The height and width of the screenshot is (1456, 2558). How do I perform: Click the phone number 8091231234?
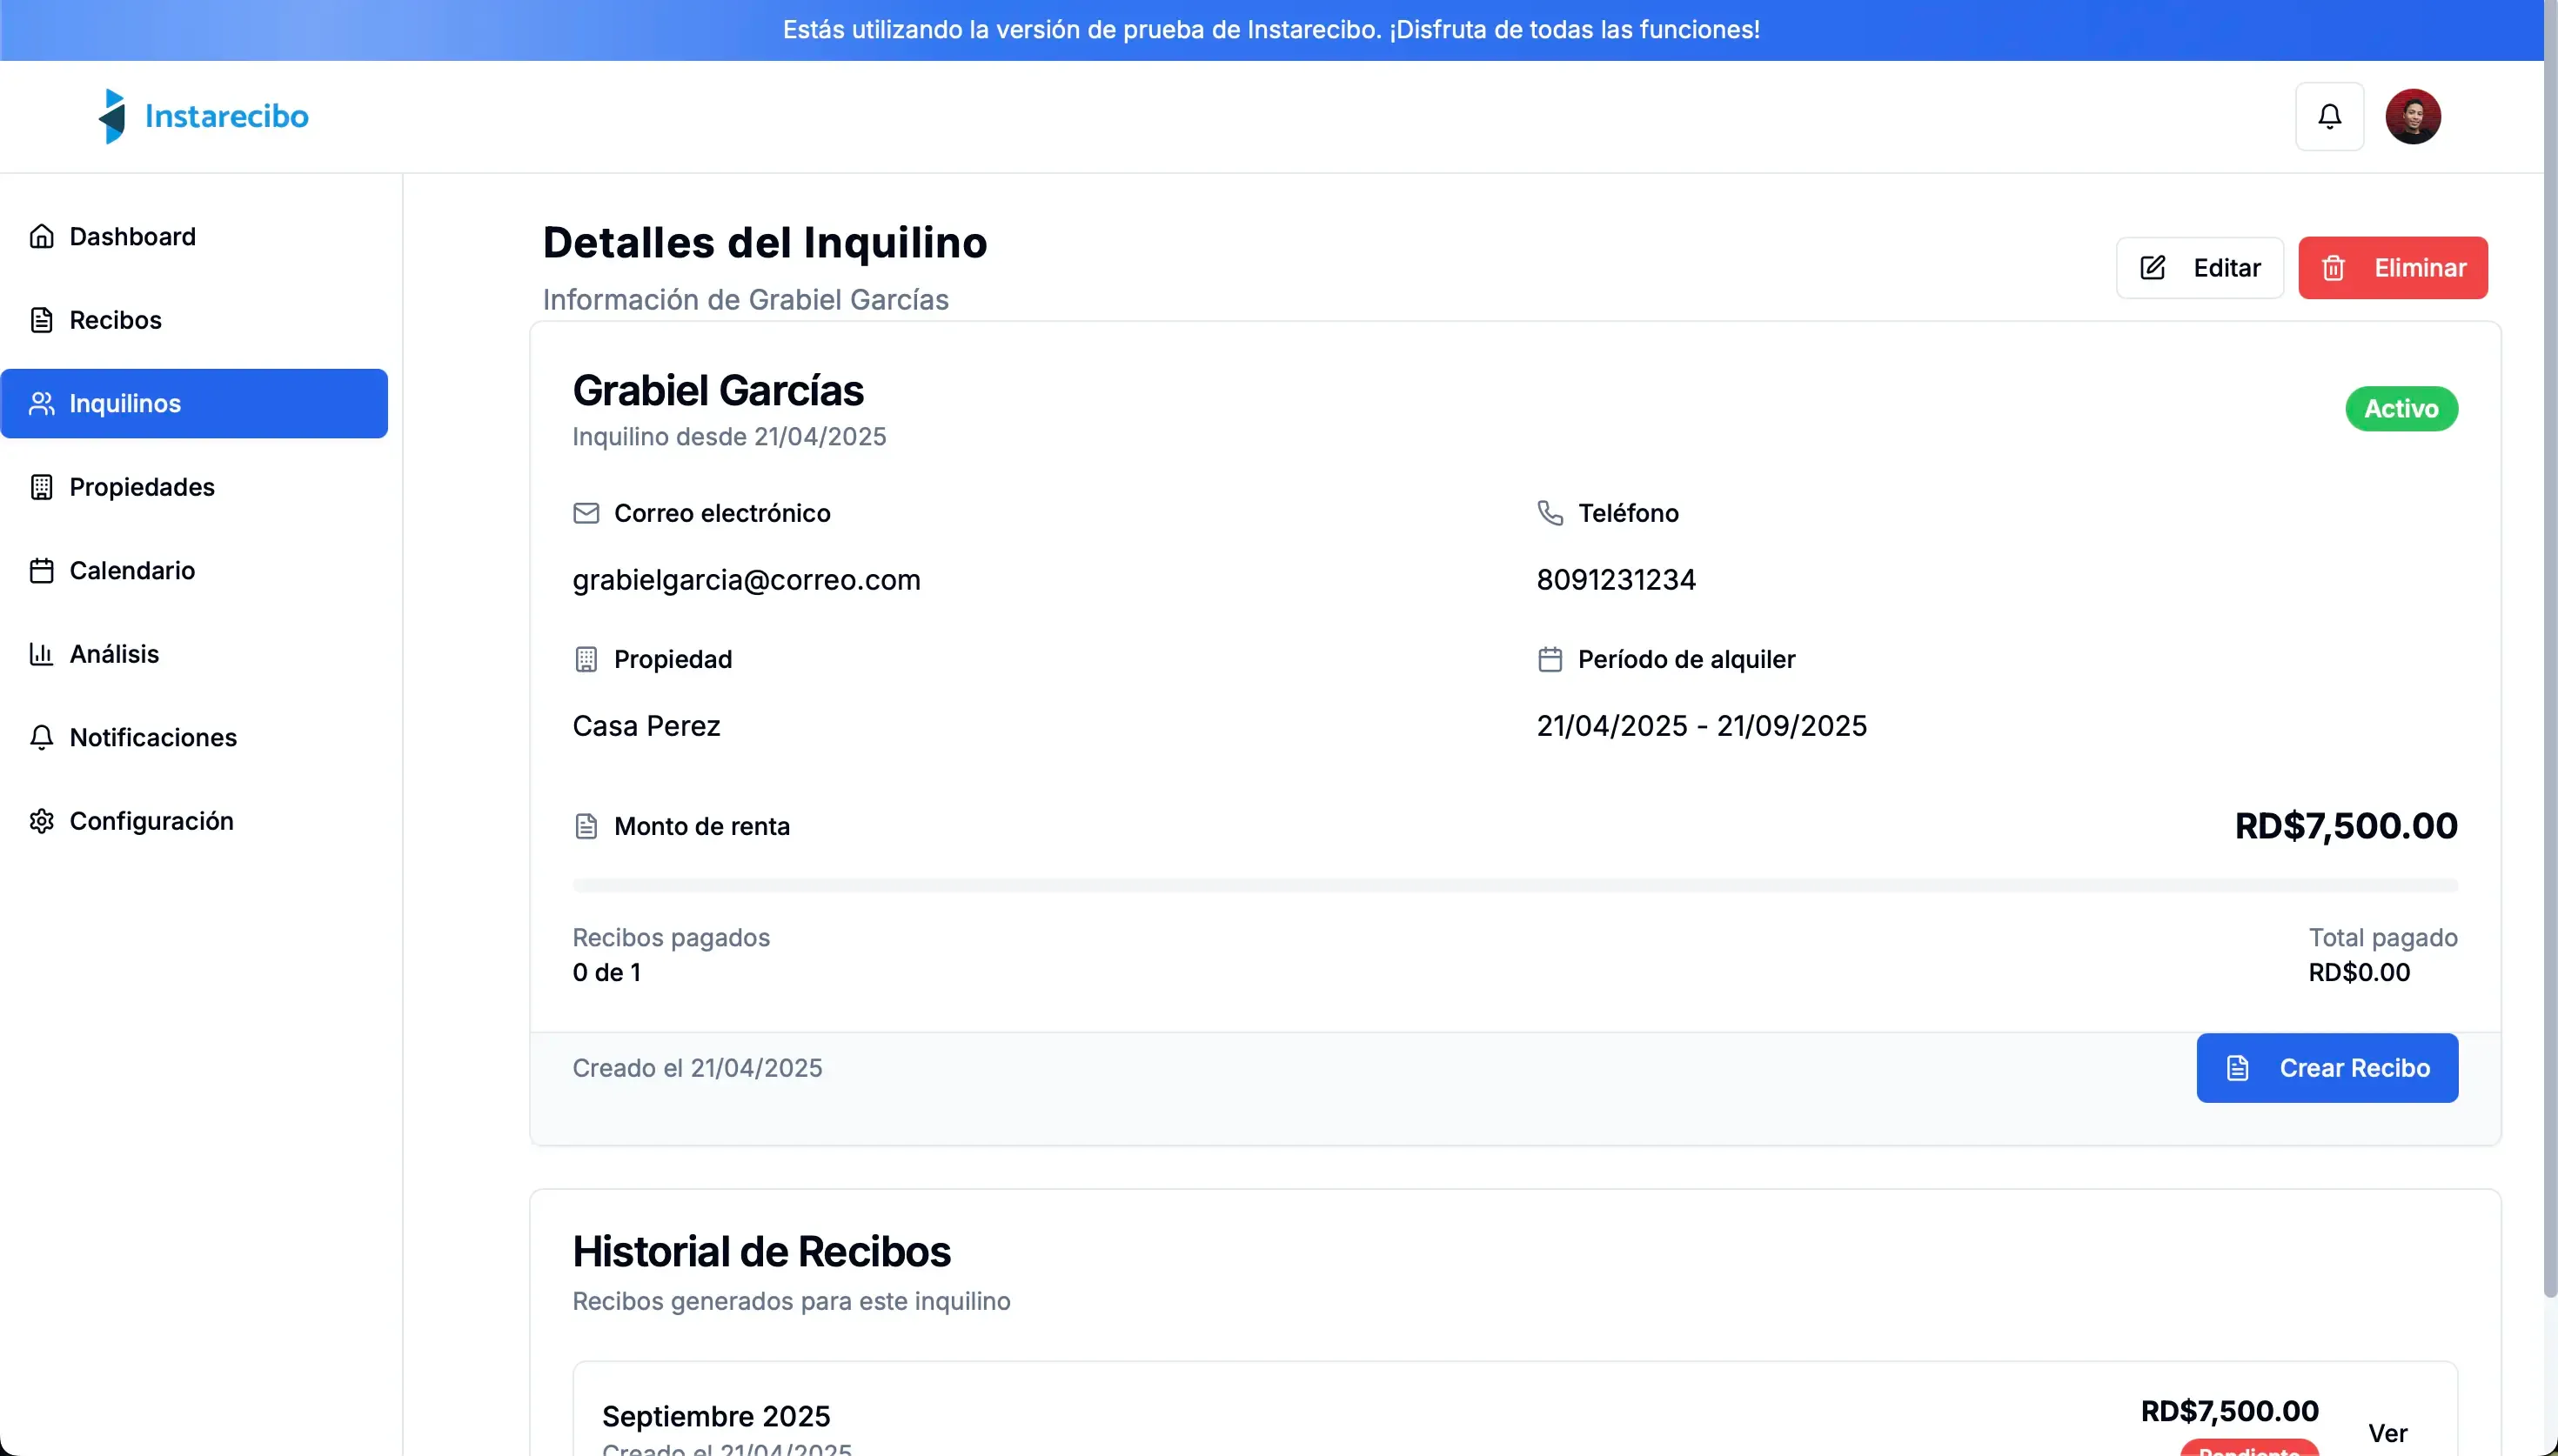coord(1616,580)
